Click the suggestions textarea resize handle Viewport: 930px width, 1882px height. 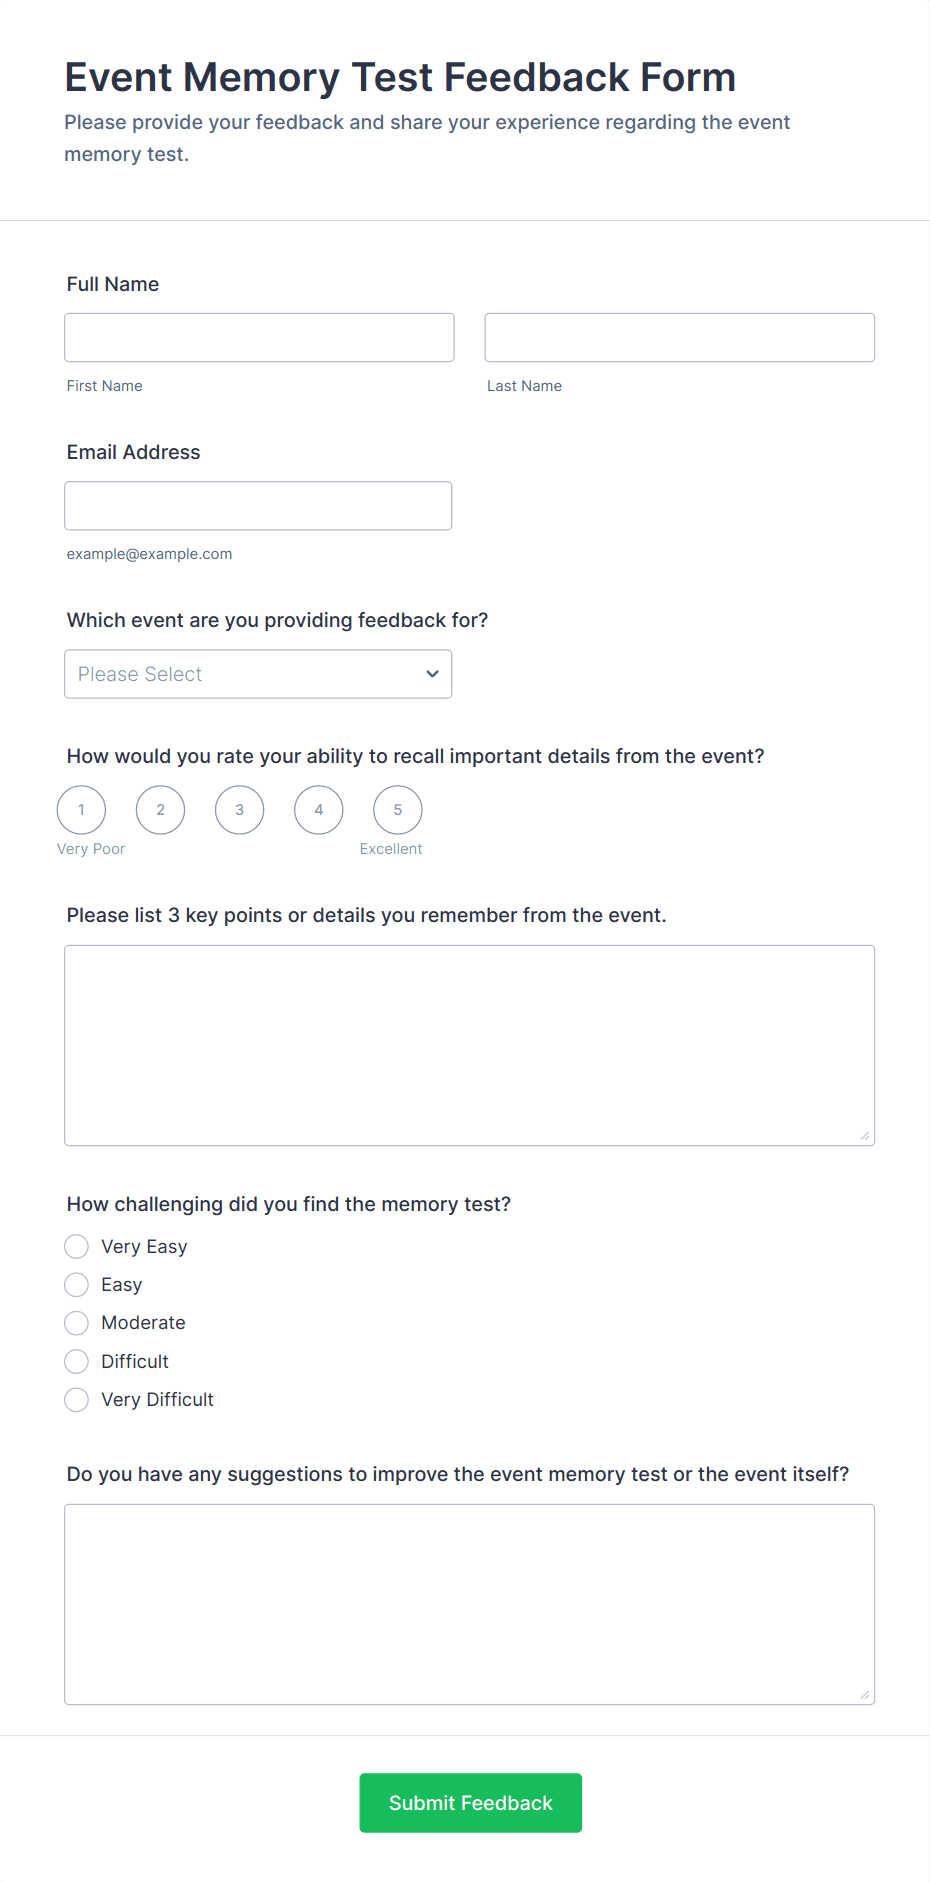point(865,1695)
